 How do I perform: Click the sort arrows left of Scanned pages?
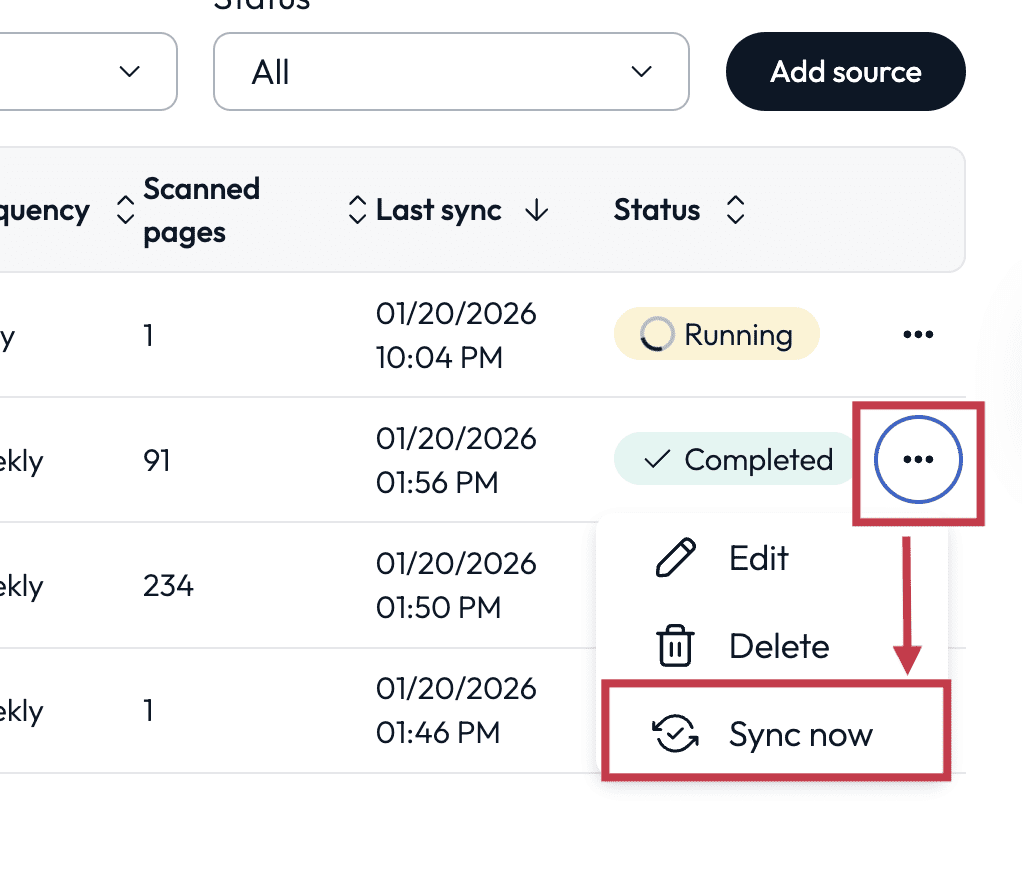tap(125, 210)
